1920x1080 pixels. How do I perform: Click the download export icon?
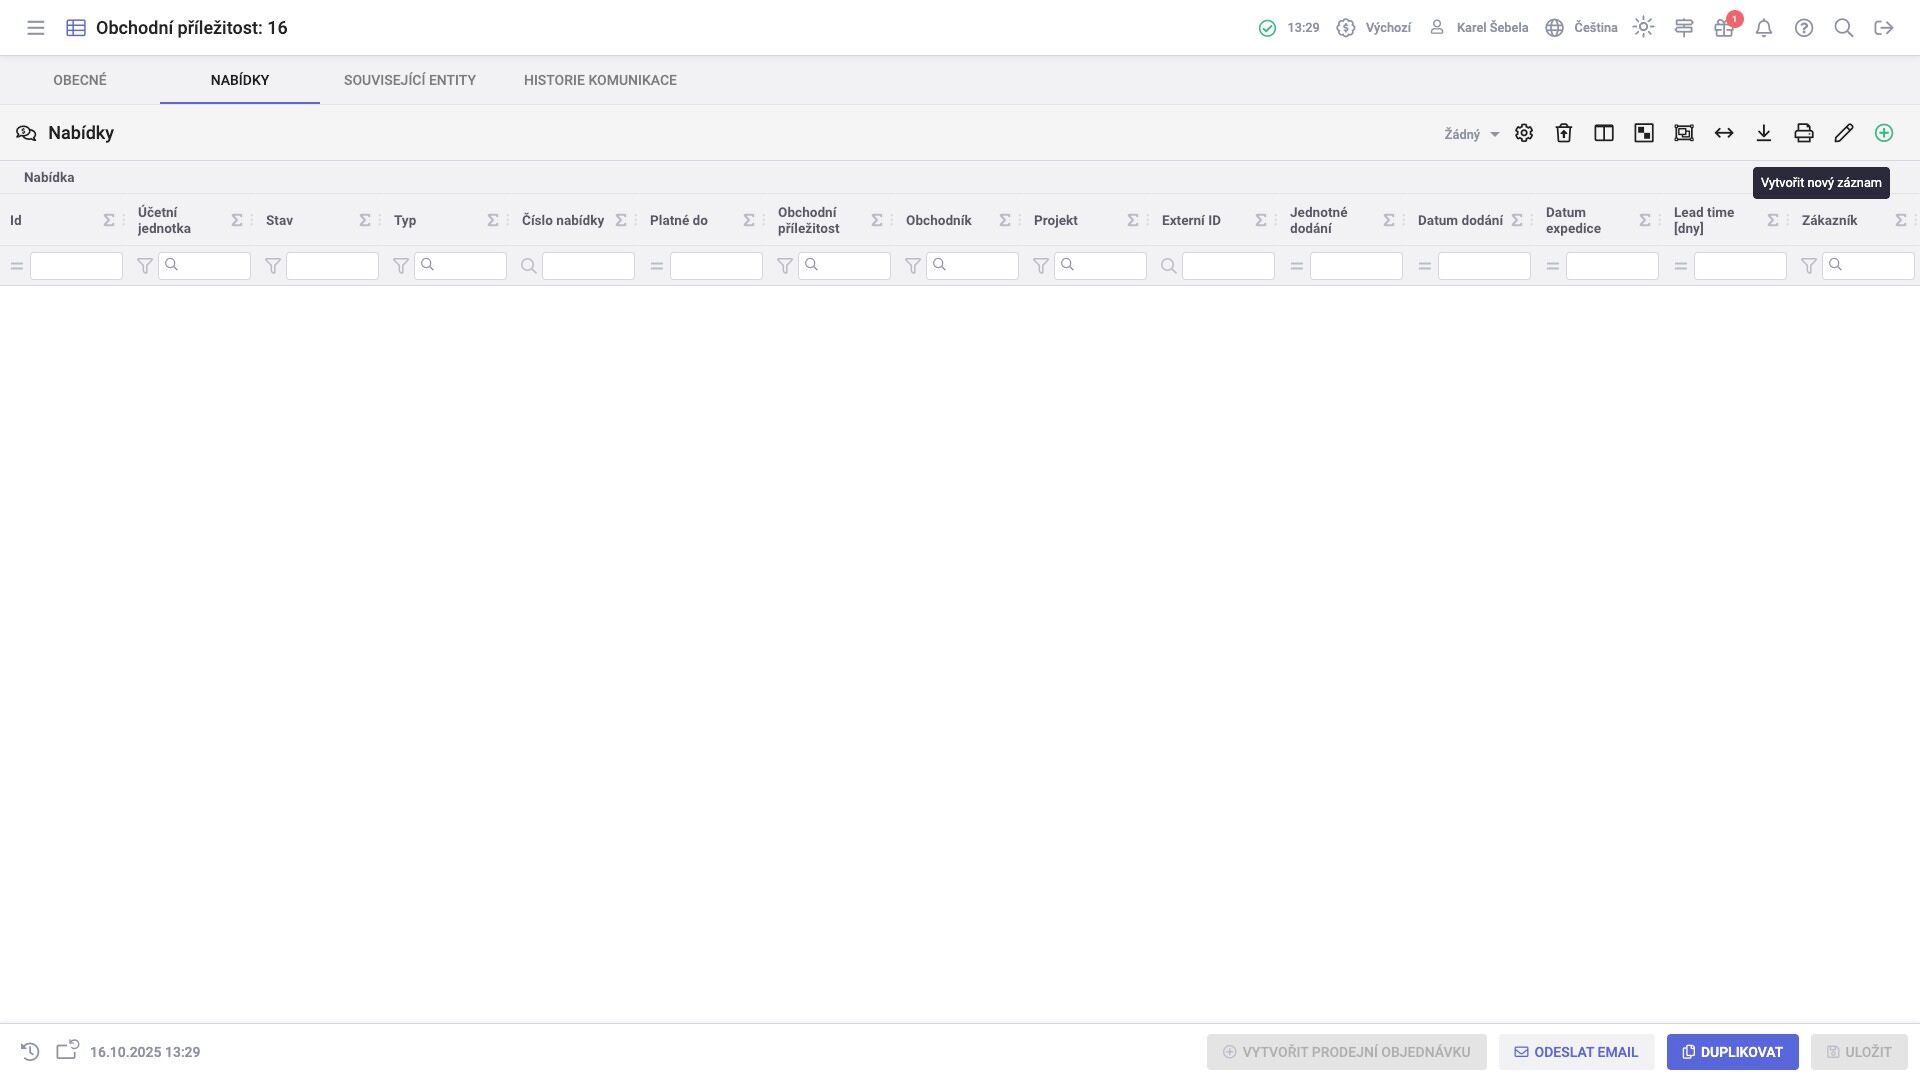click(1764, 133)
